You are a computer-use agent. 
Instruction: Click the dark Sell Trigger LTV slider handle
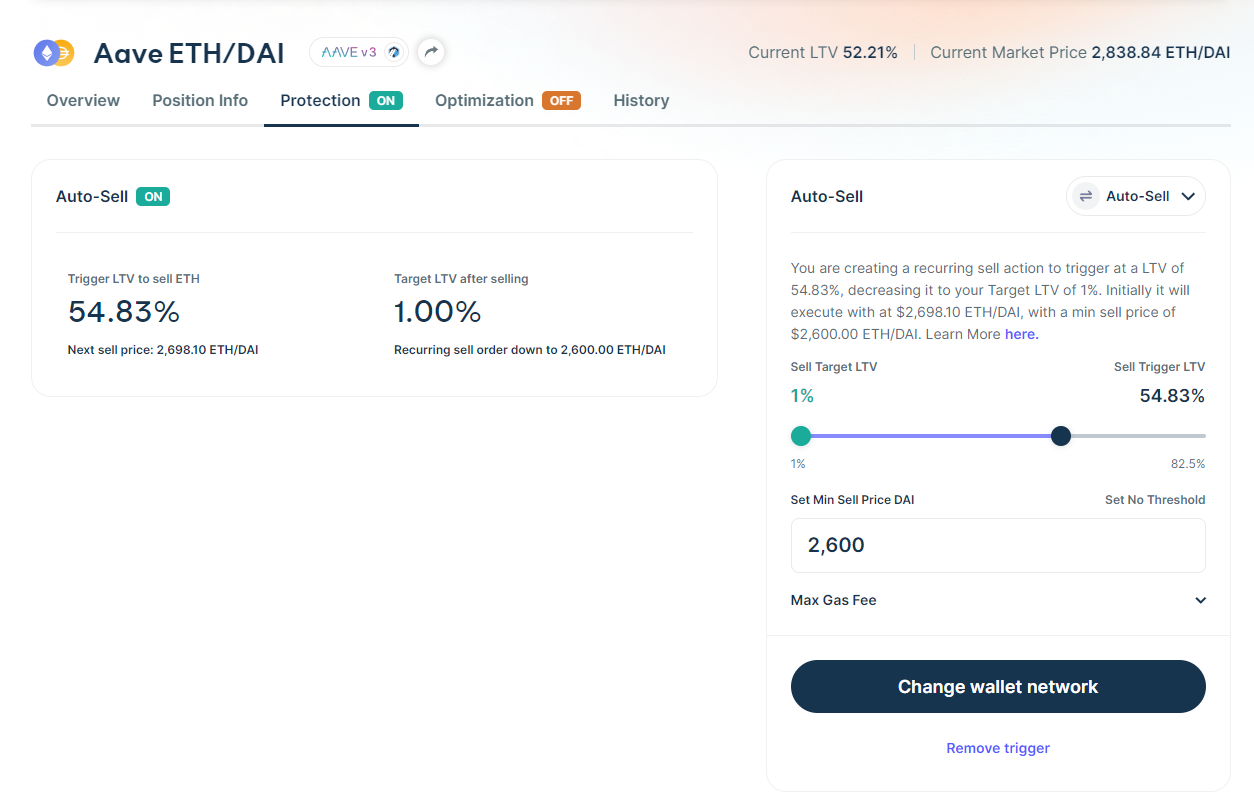[x=1061, y=436]
